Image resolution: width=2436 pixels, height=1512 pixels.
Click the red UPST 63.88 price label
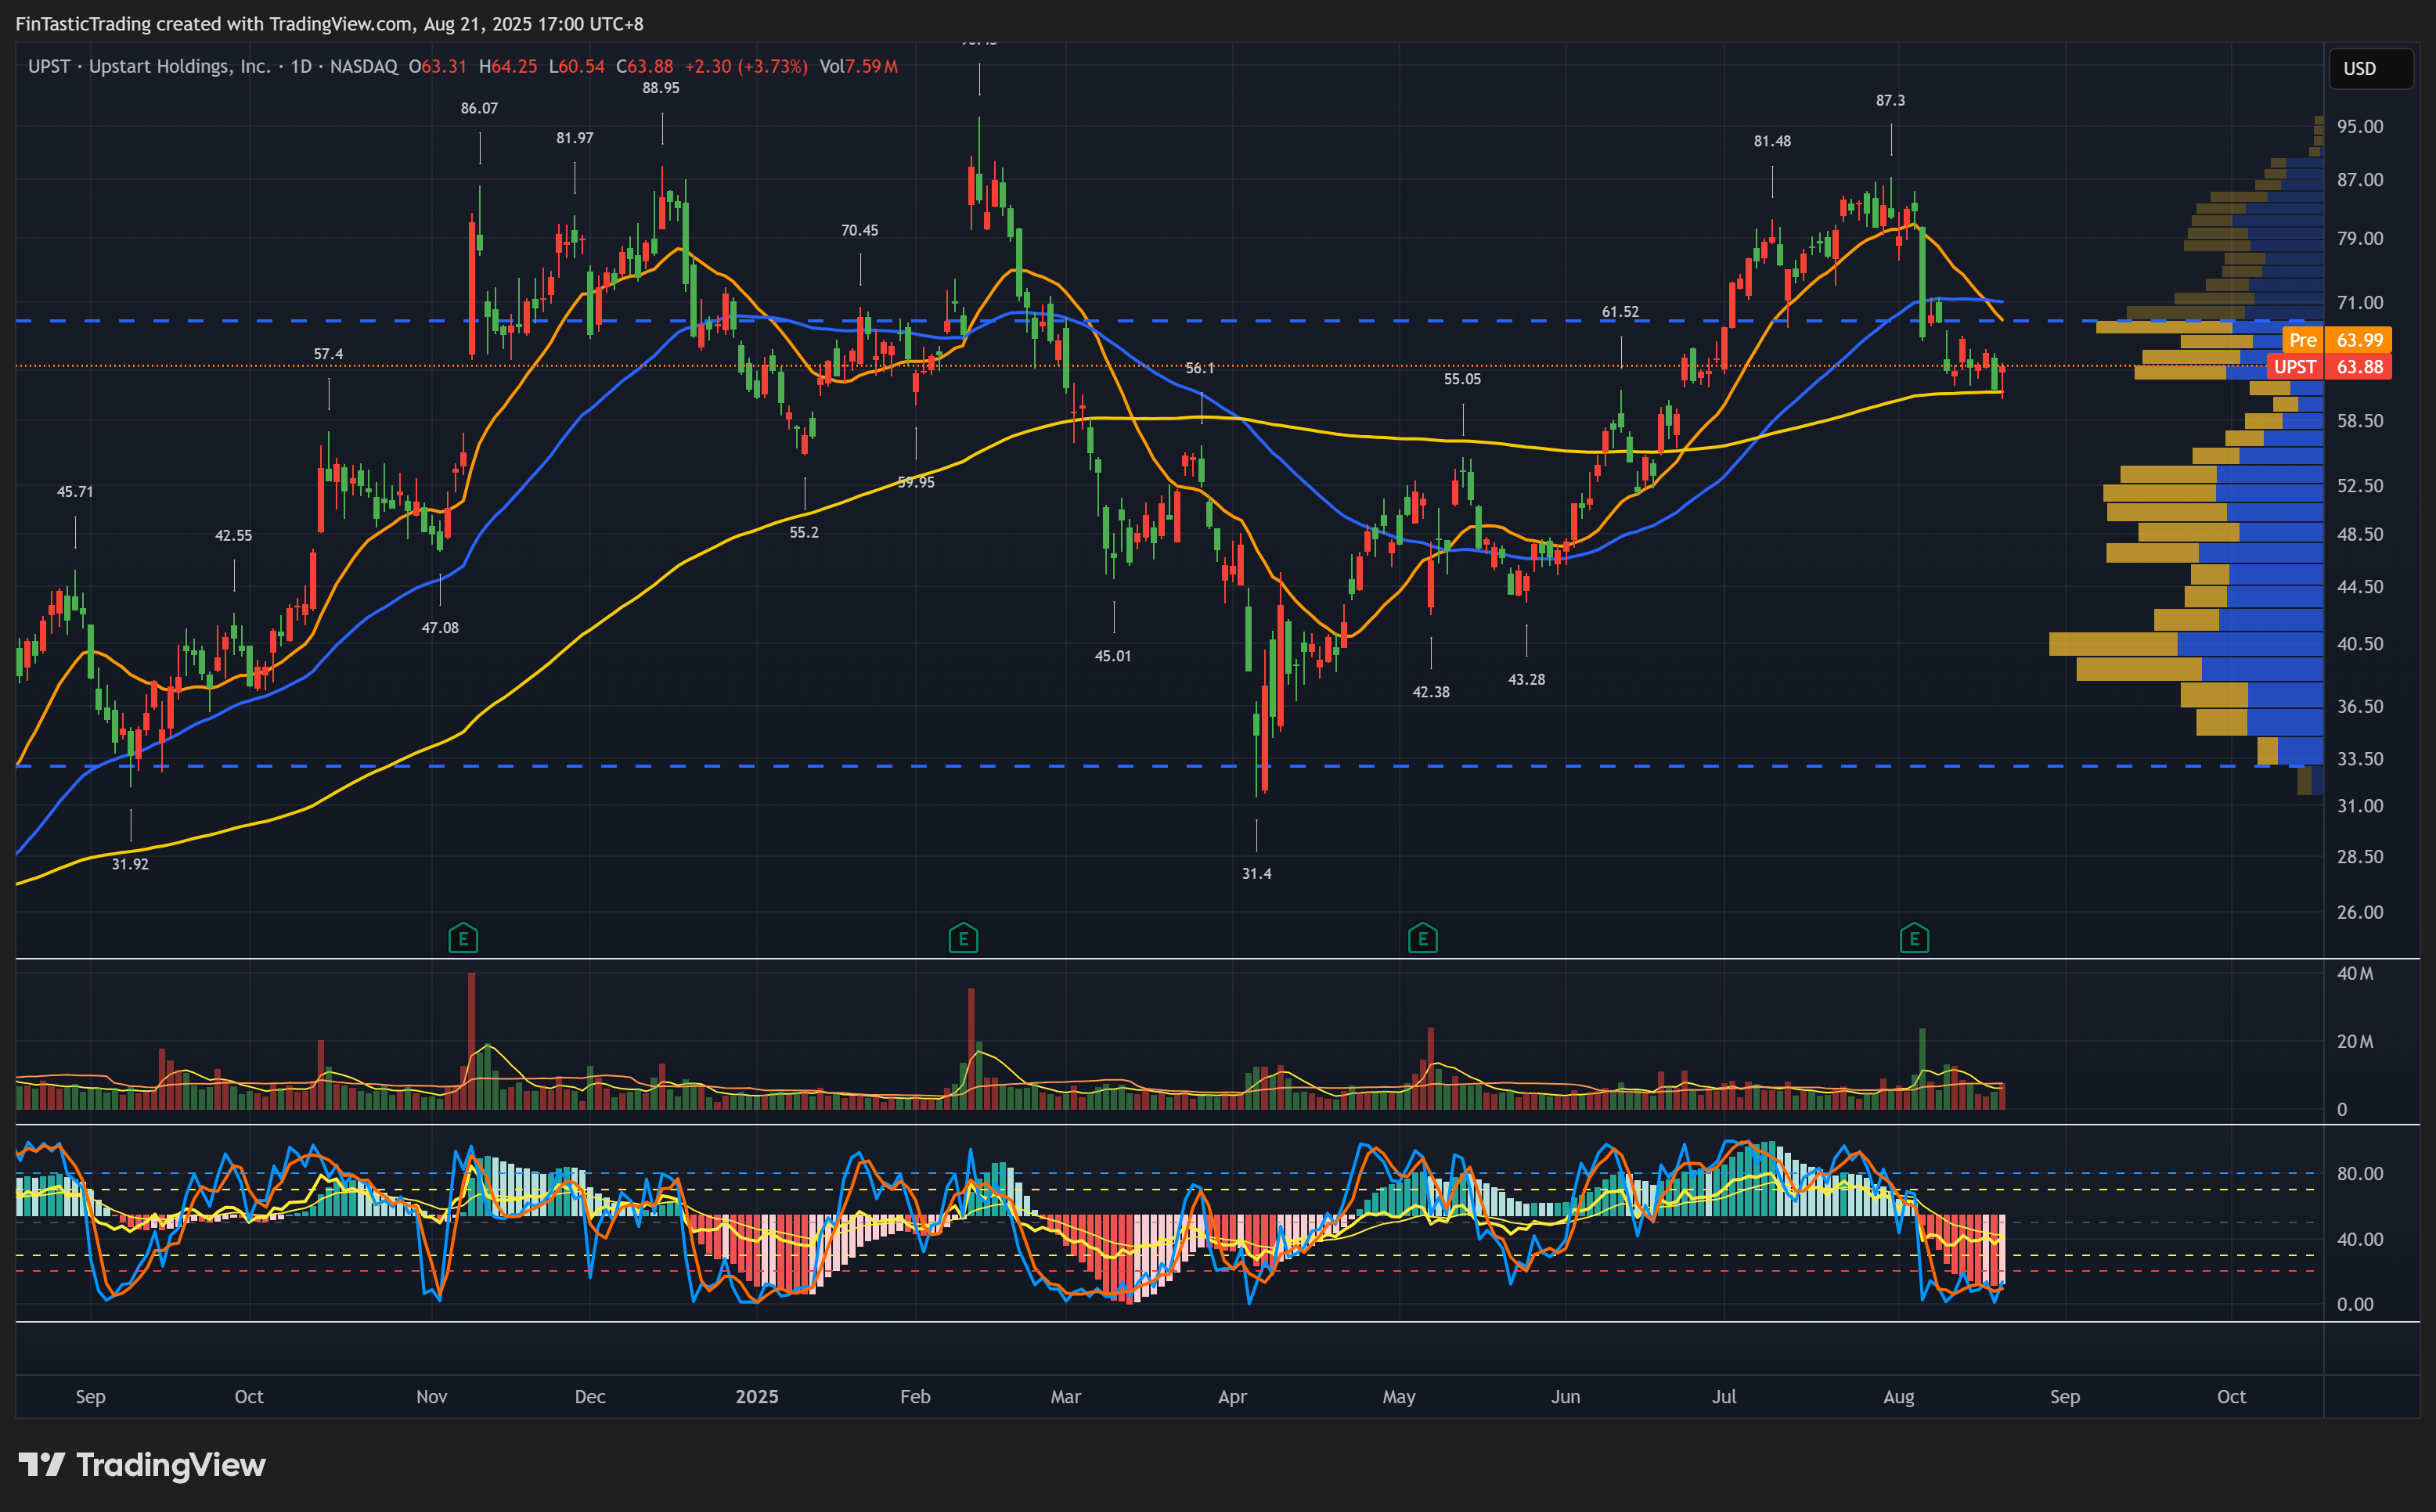click(2328, 367)
